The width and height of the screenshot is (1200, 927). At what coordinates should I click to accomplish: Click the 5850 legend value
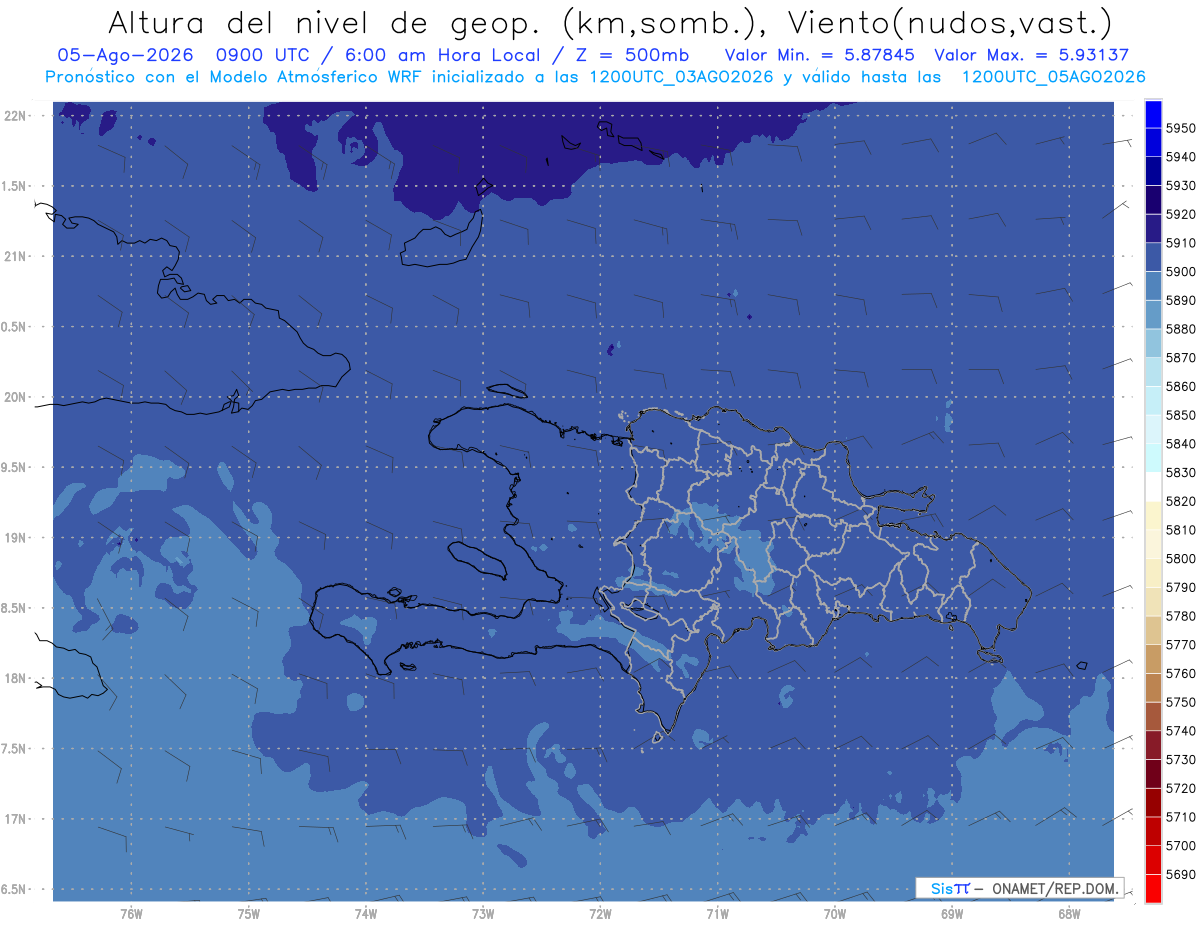tap(1179, 415)
